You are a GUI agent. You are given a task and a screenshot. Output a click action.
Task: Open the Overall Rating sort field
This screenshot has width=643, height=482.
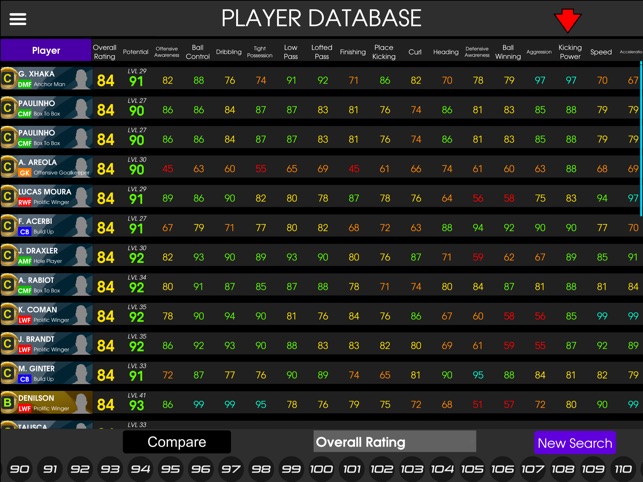click(394, 442)
